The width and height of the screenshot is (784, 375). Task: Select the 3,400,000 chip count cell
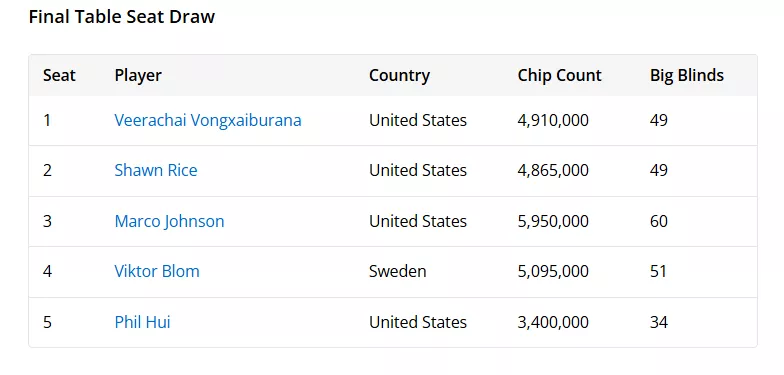click(x=553, y=322)
